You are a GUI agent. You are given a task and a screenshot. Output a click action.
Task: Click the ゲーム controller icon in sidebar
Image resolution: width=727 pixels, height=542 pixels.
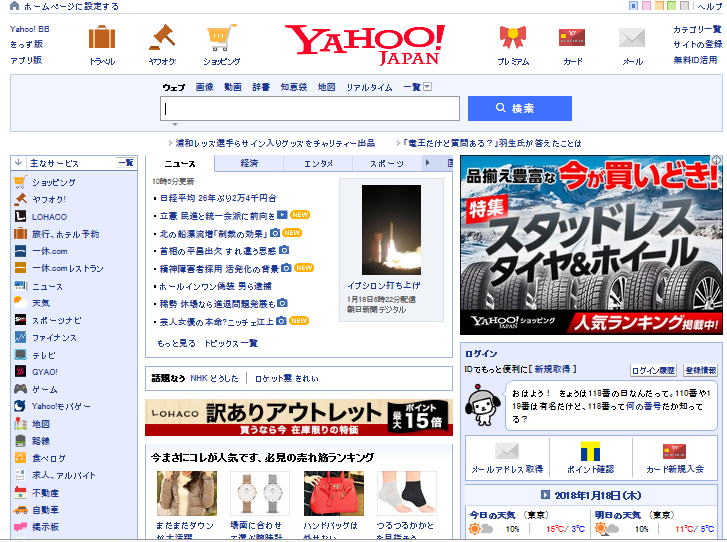[20, 389]
